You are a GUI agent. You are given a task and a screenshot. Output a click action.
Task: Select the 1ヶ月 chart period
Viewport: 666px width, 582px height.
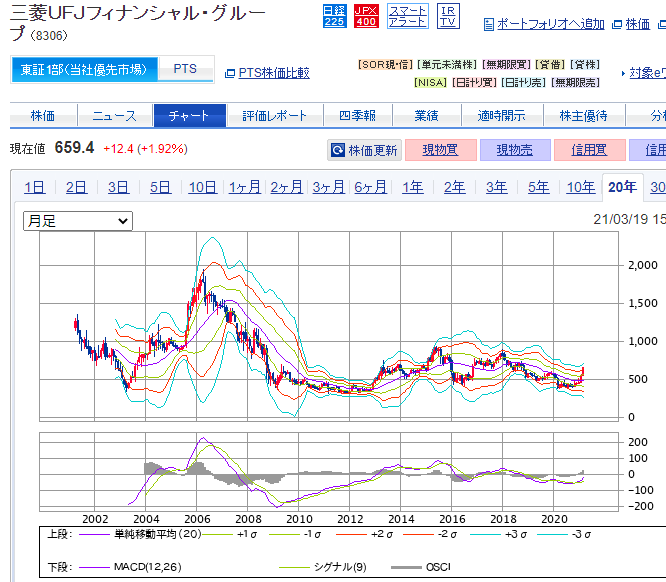[x=245, y=187]
